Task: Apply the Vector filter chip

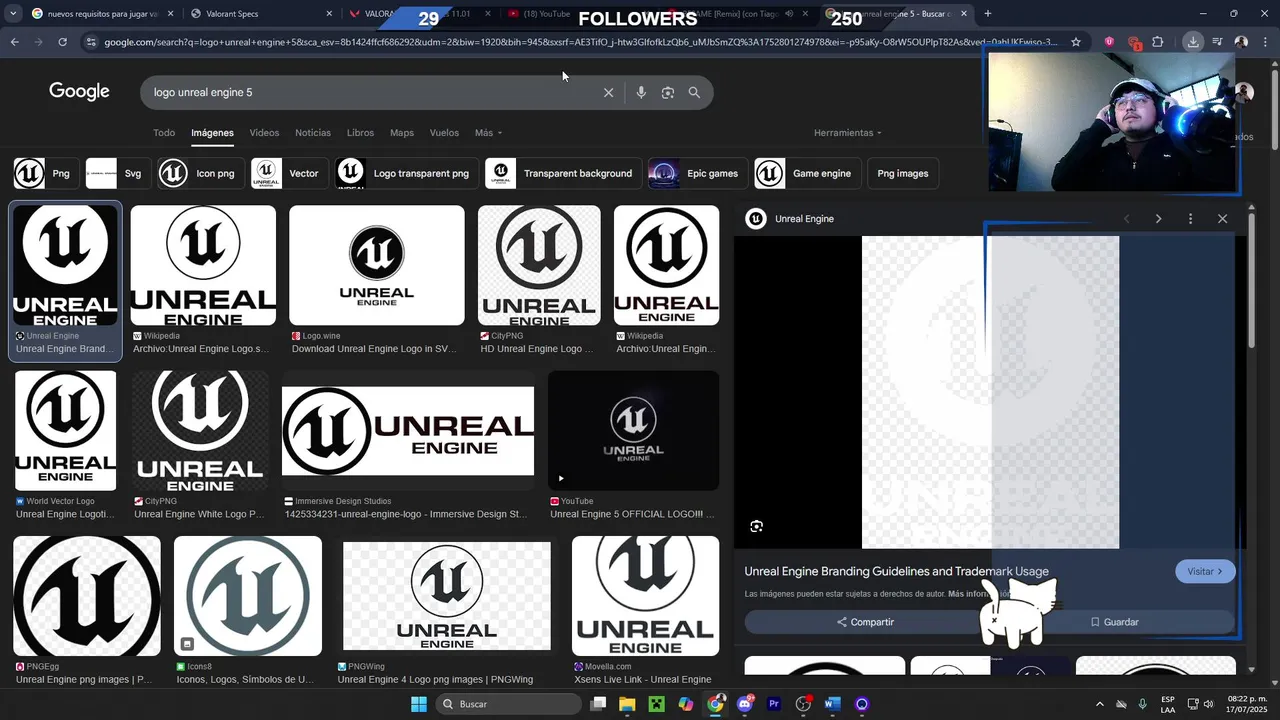Action: pyautogui.click(x=288, y=173)
